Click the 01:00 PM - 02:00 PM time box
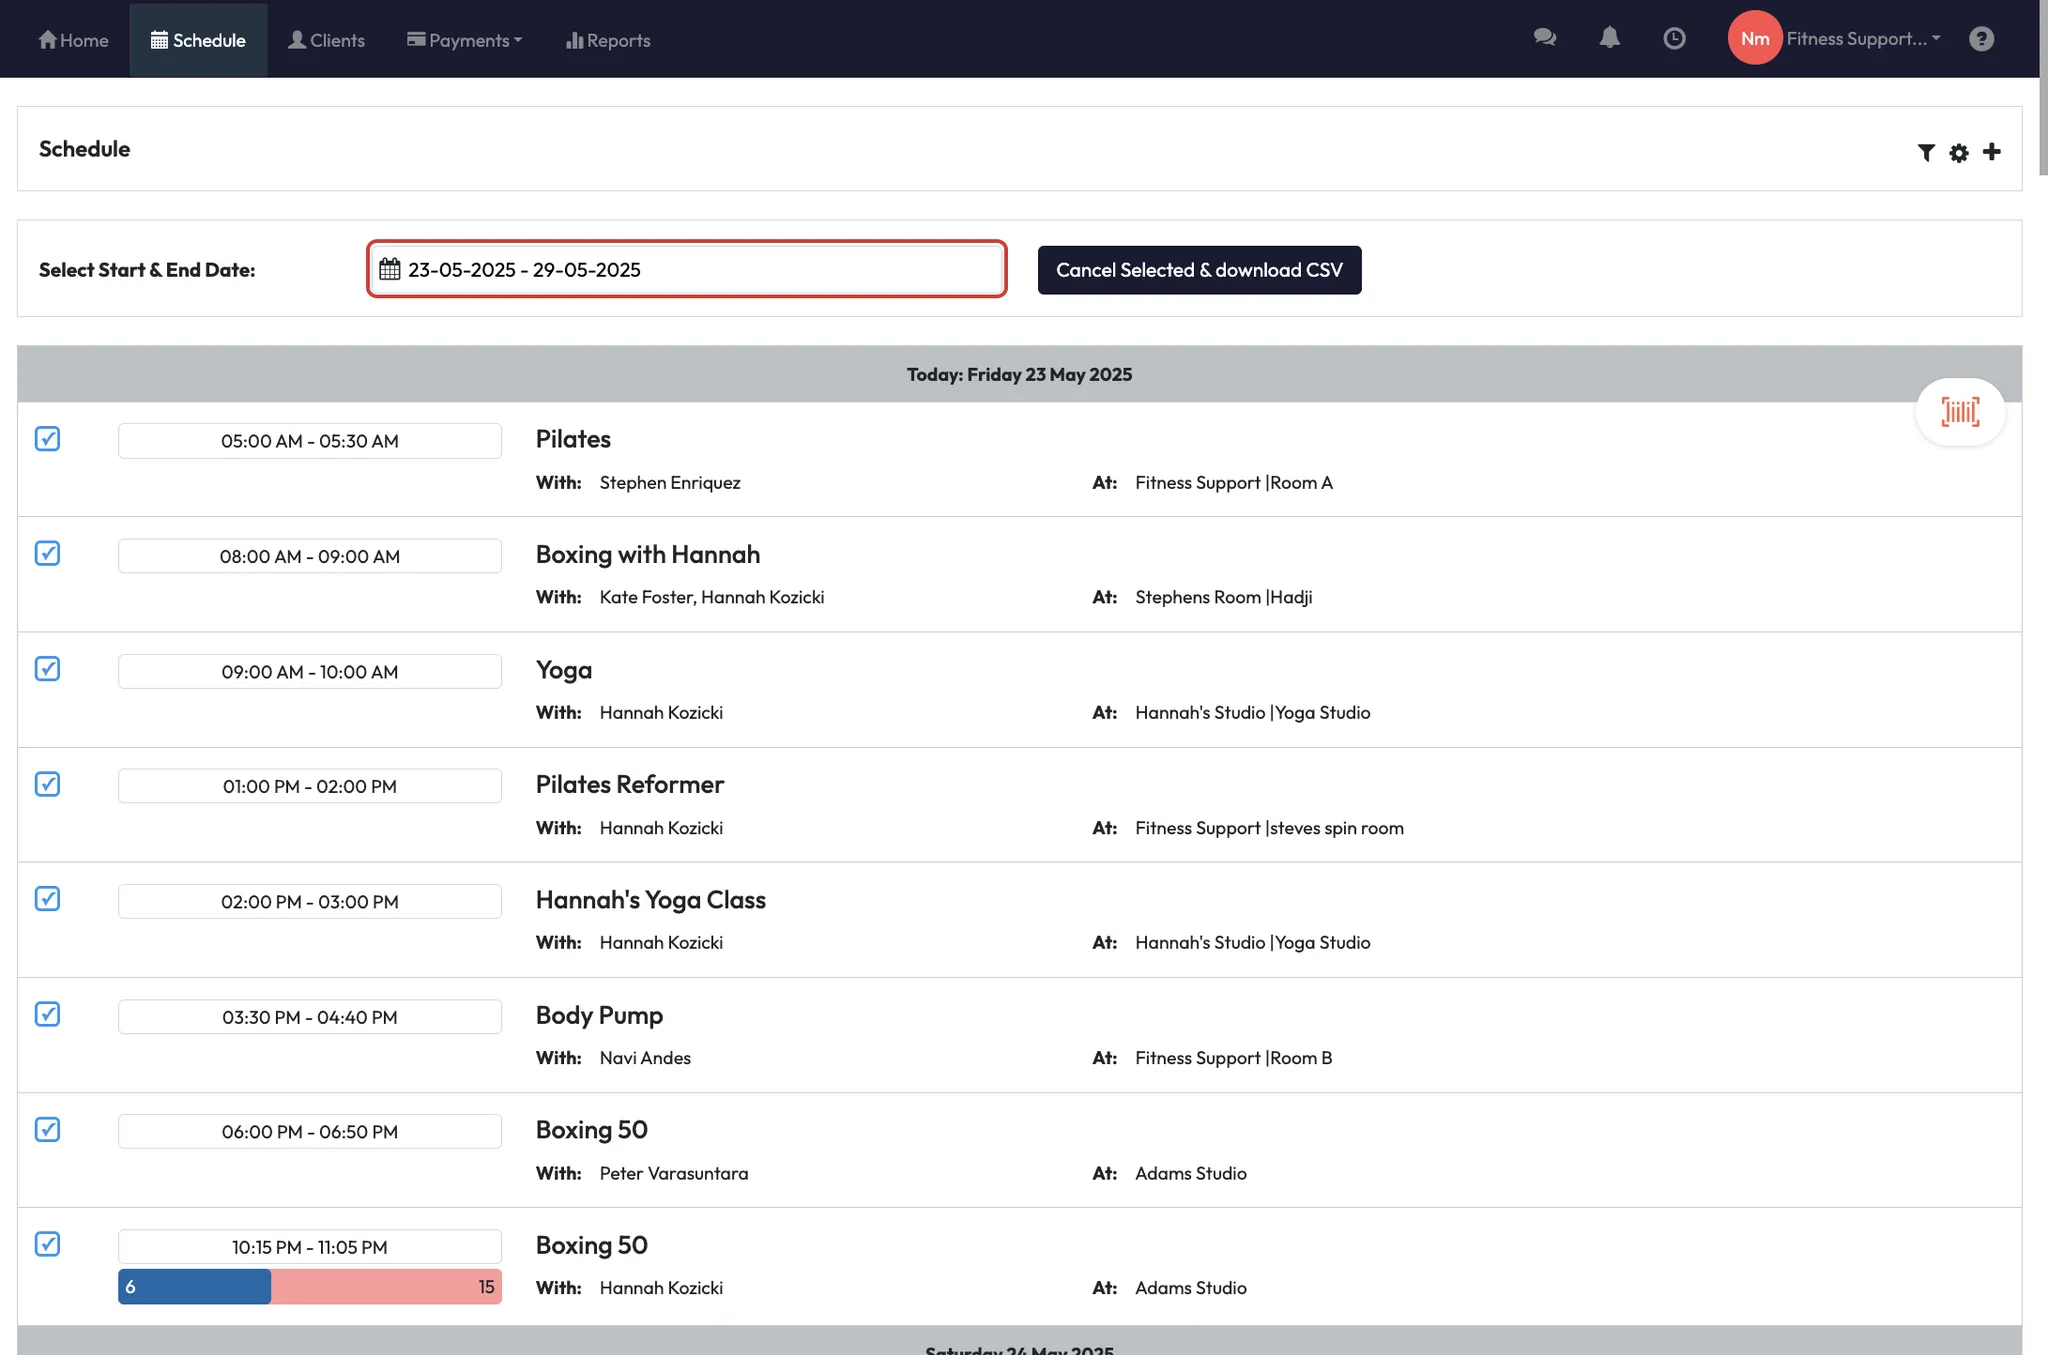 309,786
